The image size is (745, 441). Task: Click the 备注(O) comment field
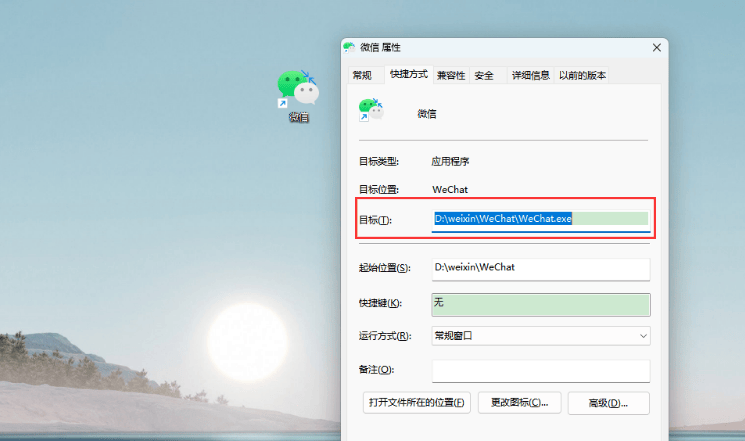tap(541, 371)
